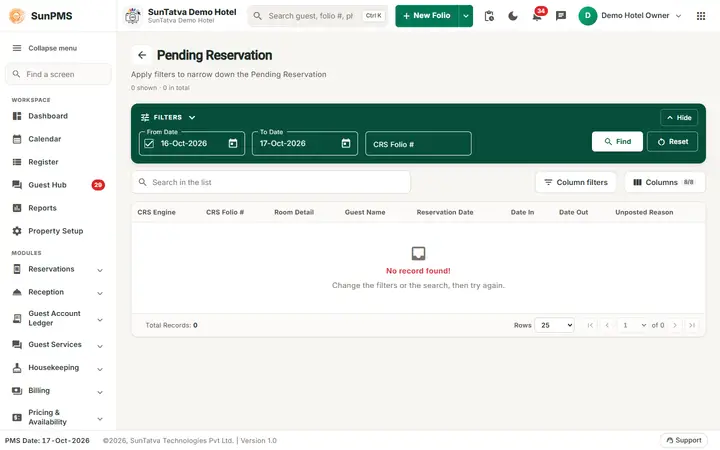Open the clipboard clock icon in header
This screenshot has width=720, height=450.
click(x=489, y=16)
